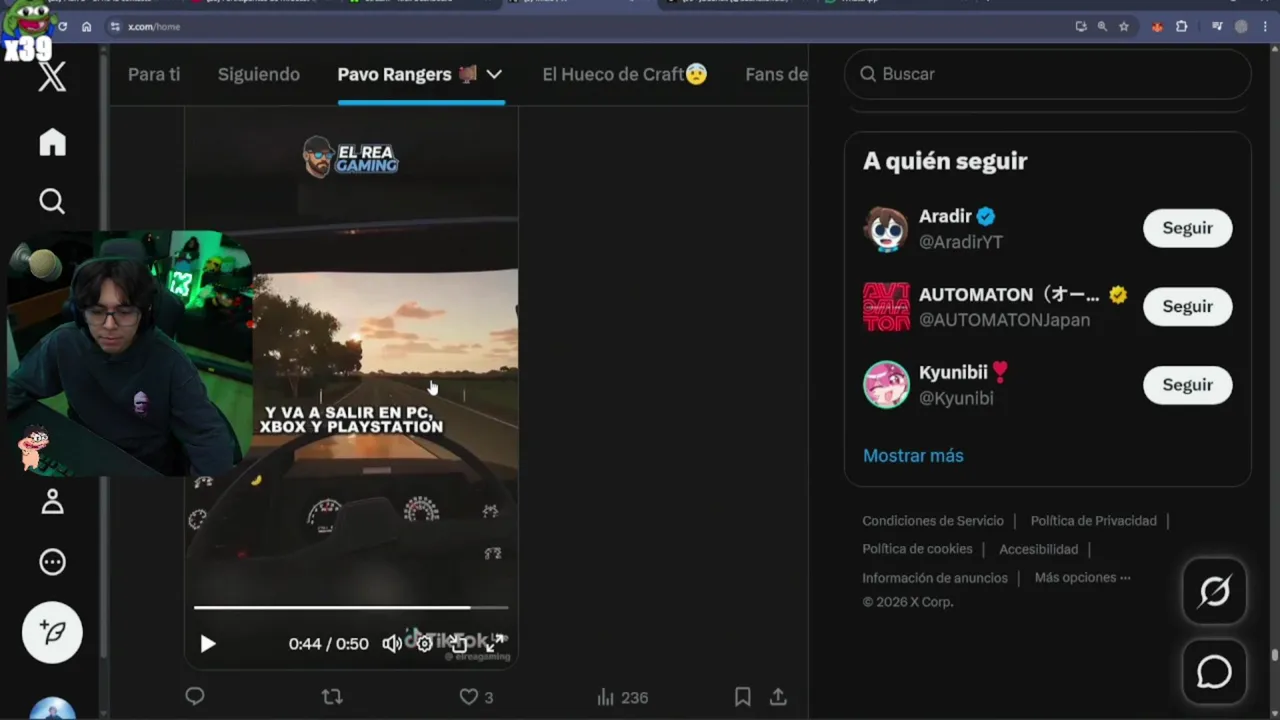The image size is (1280, 720).
Task: Open the browser extensions puzzle icon
Action: pos(1182,27)
